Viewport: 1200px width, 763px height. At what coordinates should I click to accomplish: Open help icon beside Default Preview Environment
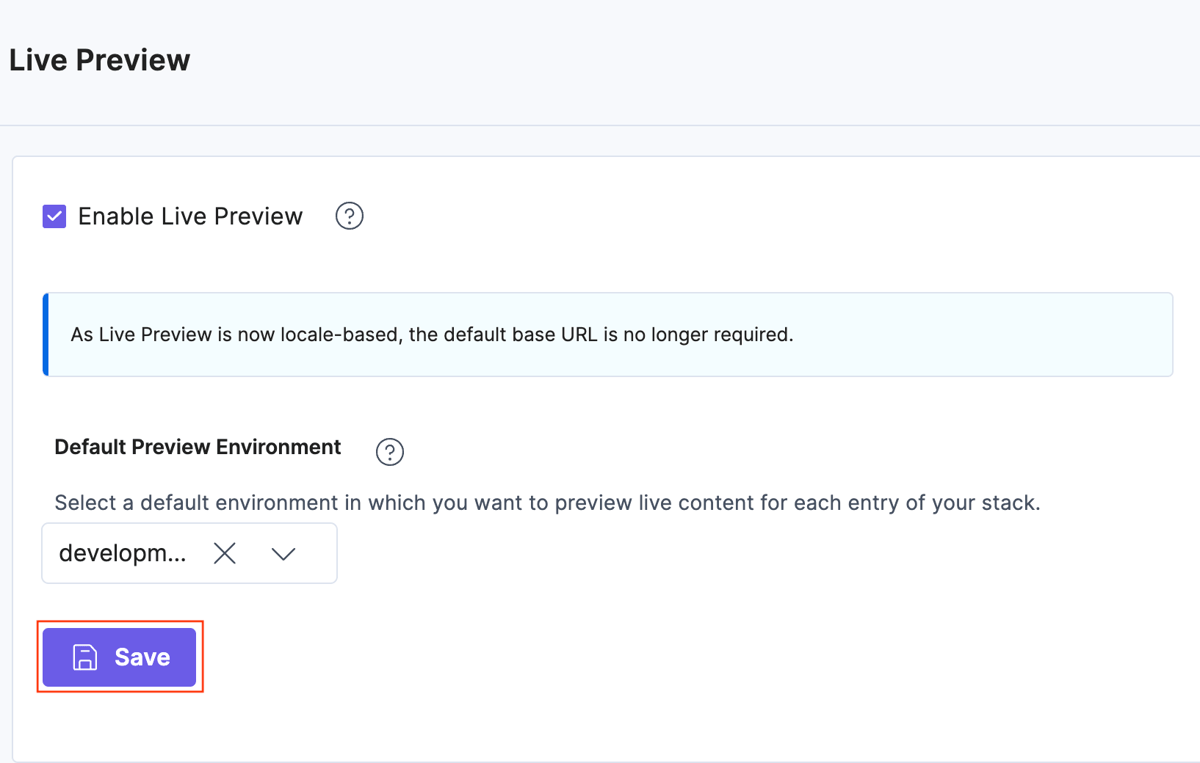click(x=390, y=452)
